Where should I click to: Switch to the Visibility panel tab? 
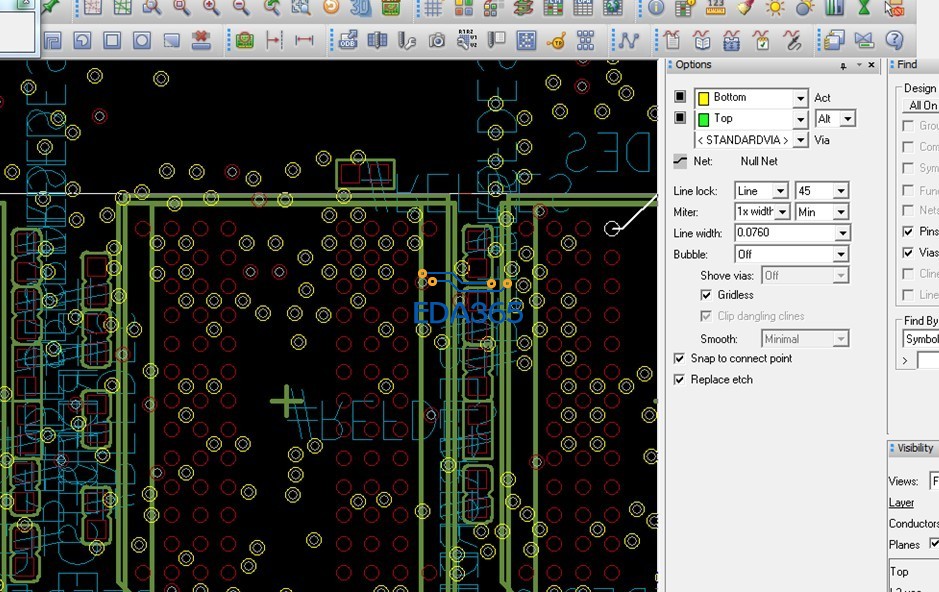pos(914,448)
